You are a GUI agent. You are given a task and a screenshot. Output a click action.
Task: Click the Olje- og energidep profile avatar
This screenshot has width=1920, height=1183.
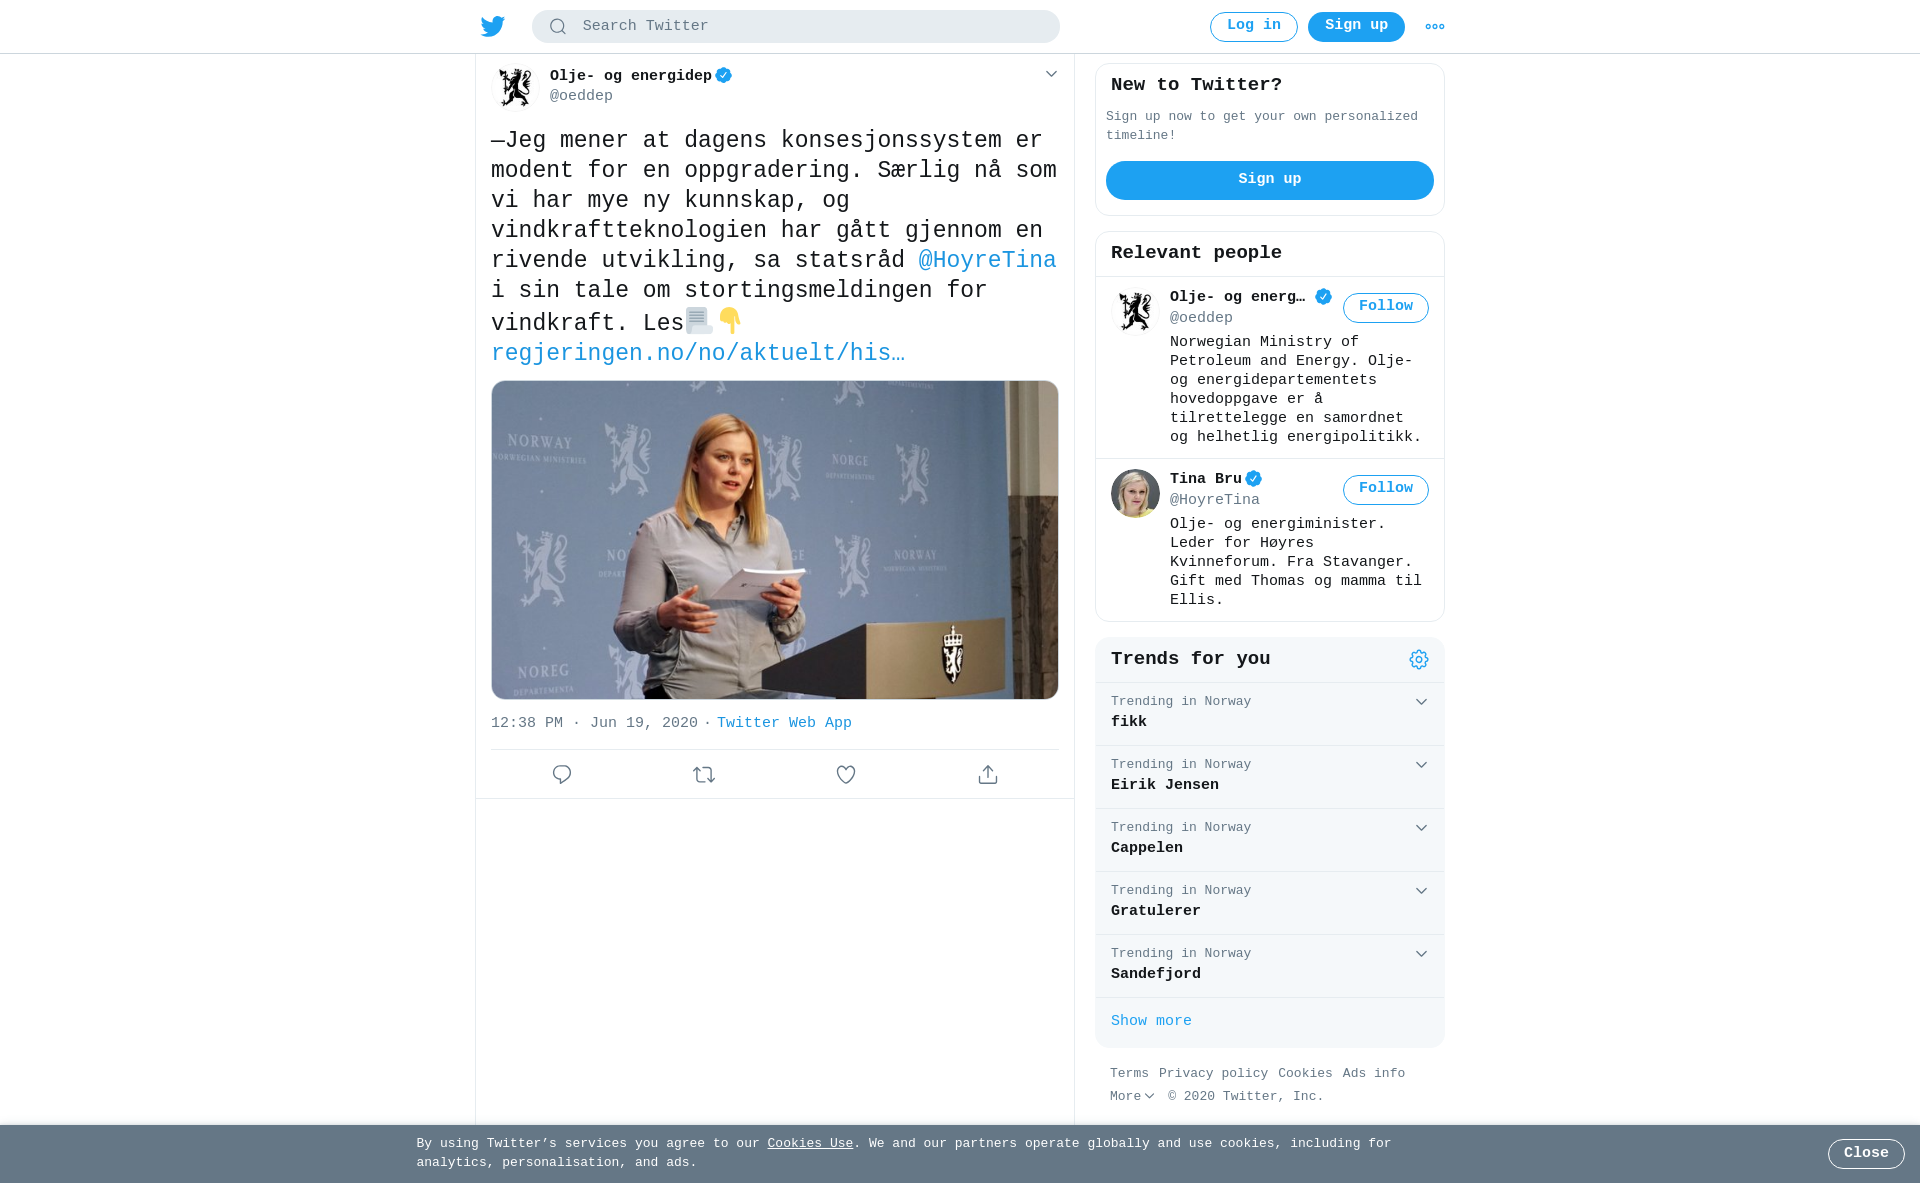coord(516,87)
